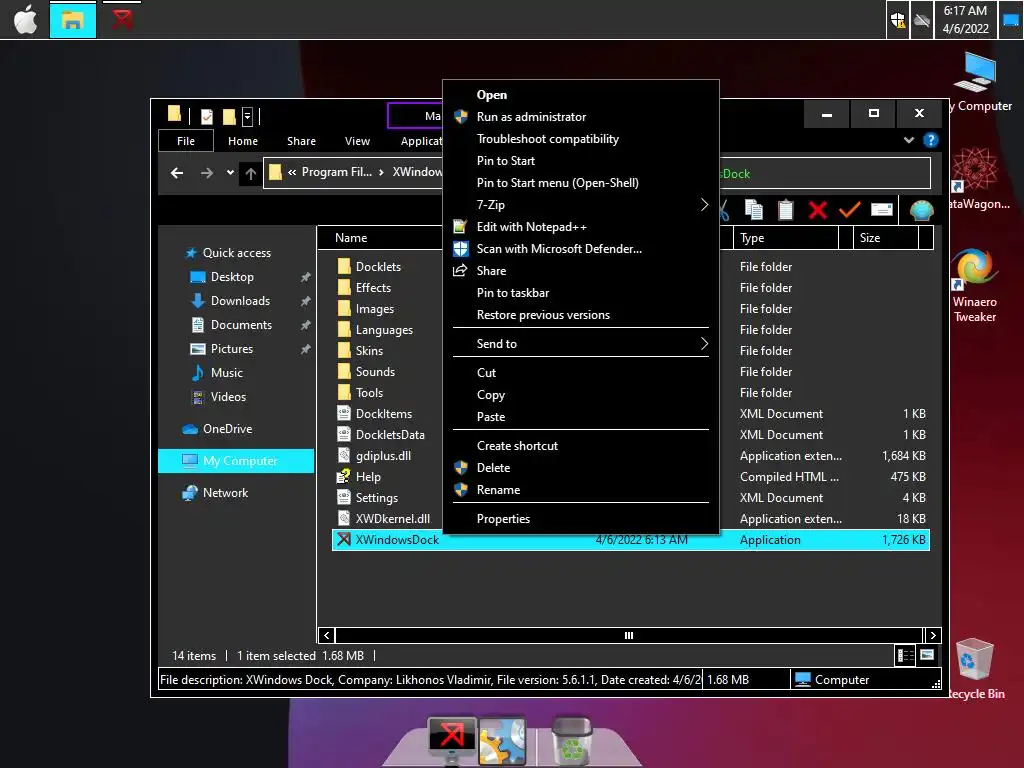Click the taskbar clock showing 6:17 AM
Viewport: 1024px width, 768px height.
(x=965, y=20)
